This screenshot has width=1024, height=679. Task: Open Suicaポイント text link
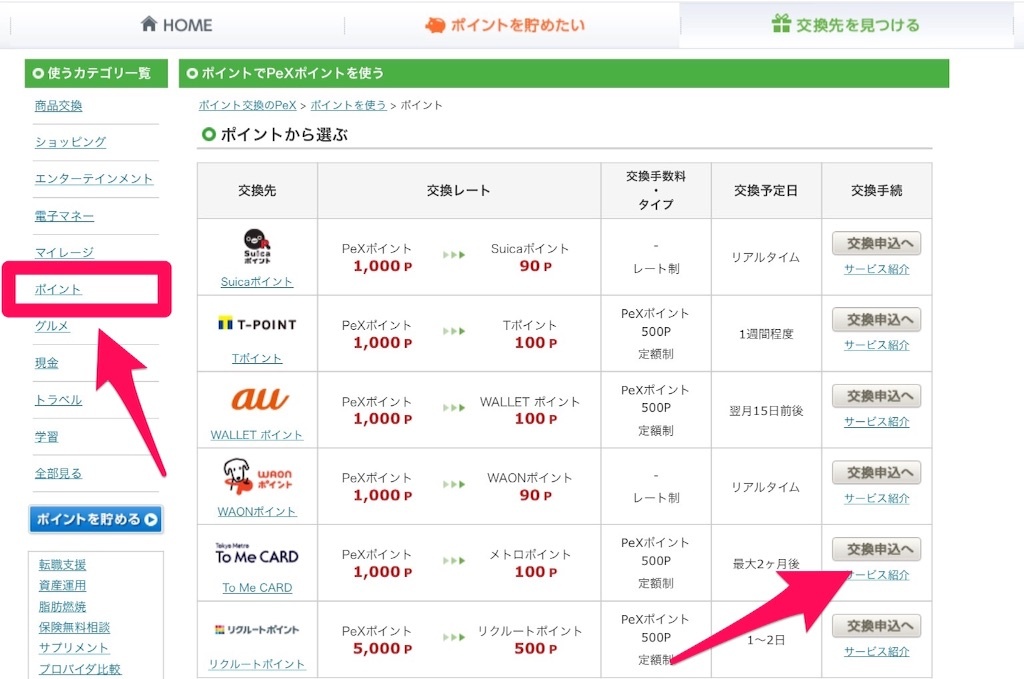coord(257,282)
